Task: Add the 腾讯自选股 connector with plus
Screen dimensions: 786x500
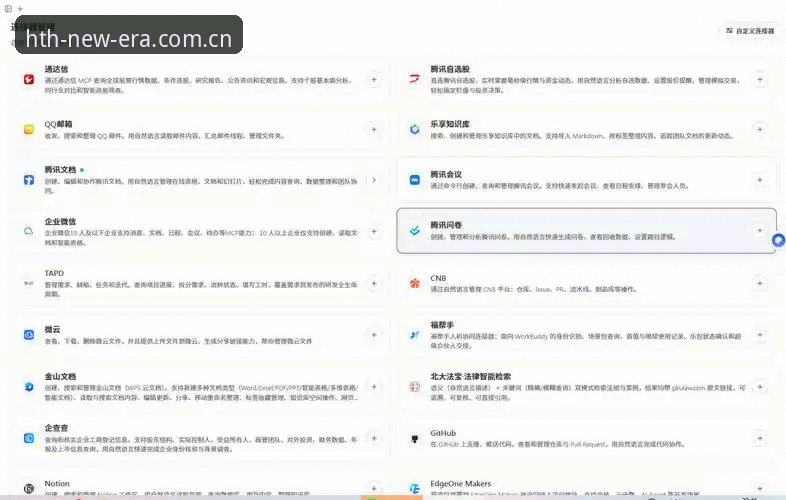Action: click(x=760, y=79)
